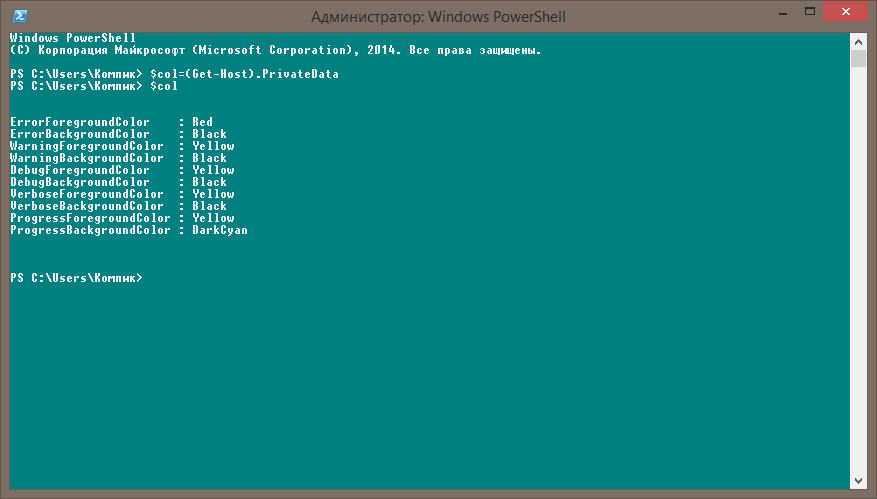Click the '$col=(Get-Host).PrivateData' command
Image resolution: width=877 pixels, height=499 pixels.
[244, 74]
